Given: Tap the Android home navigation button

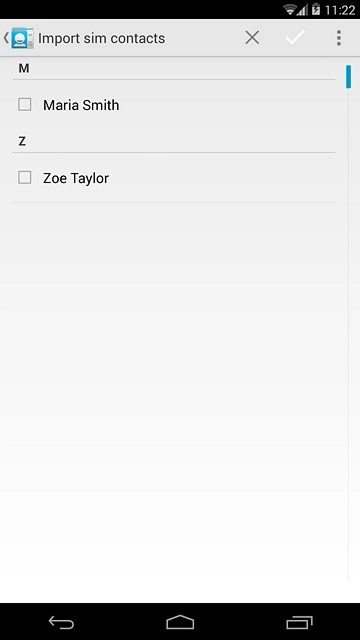Looking at the screenshot, I should (180, 622).
